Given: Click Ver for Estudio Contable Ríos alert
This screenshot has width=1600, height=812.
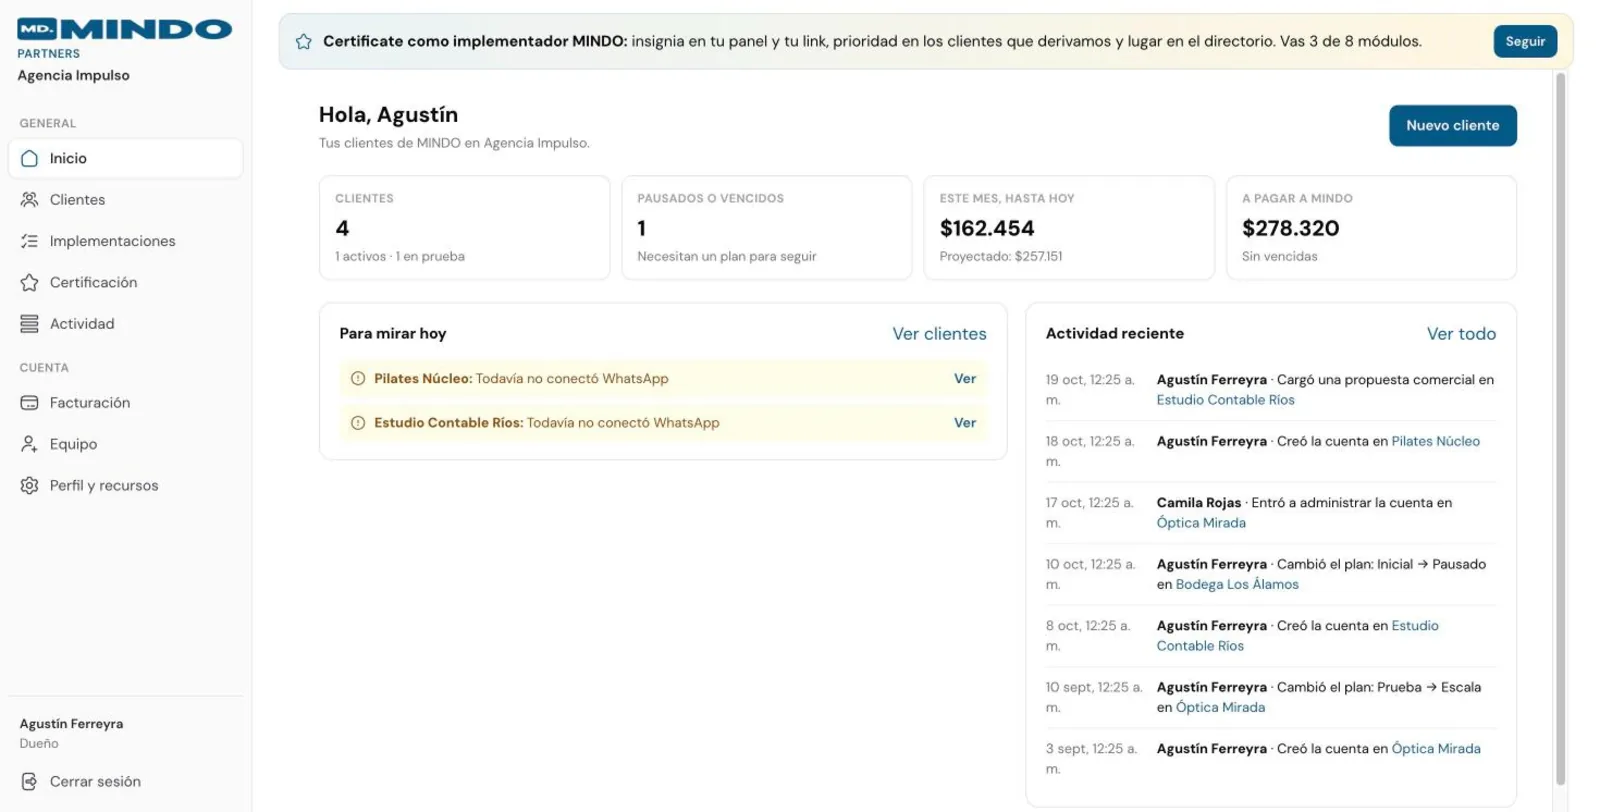Looking at the screenshot, I should [965, 423].
